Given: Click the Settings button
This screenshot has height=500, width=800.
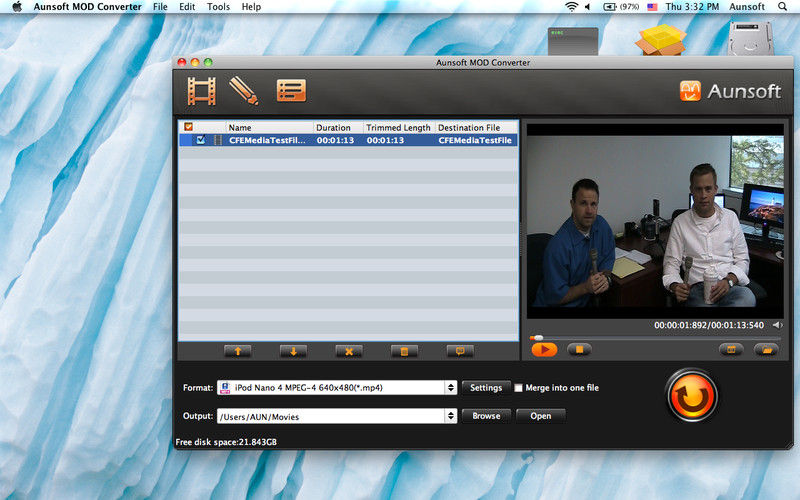Looking at the screenshot, I should point(486,388).
